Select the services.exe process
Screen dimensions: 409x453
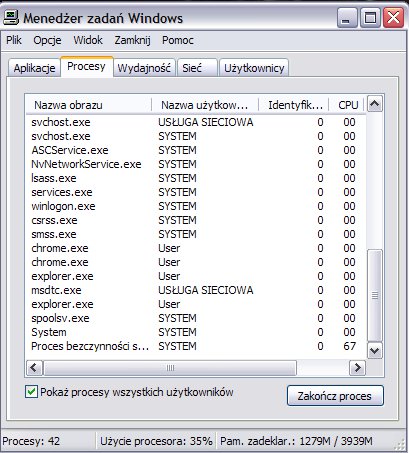pyautogui.click(x=196, y=192)
